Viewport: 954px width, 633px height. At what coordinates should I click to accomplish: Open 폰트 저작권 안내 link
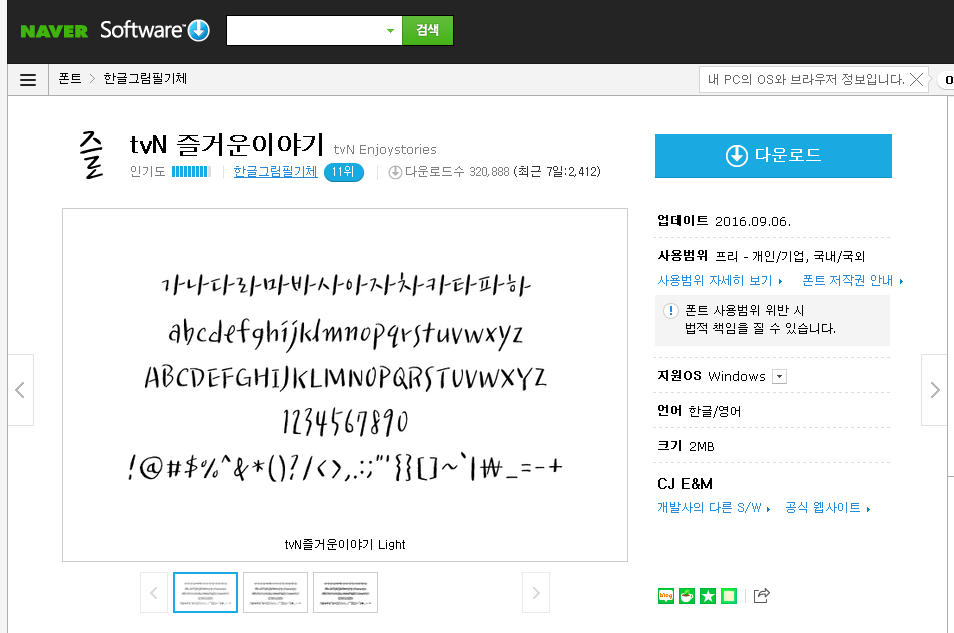[852, 281]
